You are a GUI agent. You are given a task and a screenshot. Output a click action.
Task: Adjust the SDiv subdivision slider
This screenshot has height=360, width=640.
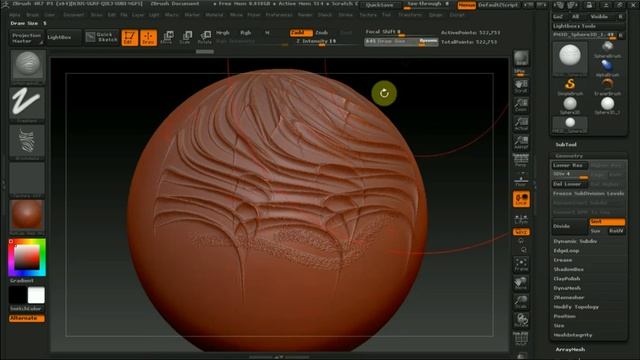pos(570,174)
